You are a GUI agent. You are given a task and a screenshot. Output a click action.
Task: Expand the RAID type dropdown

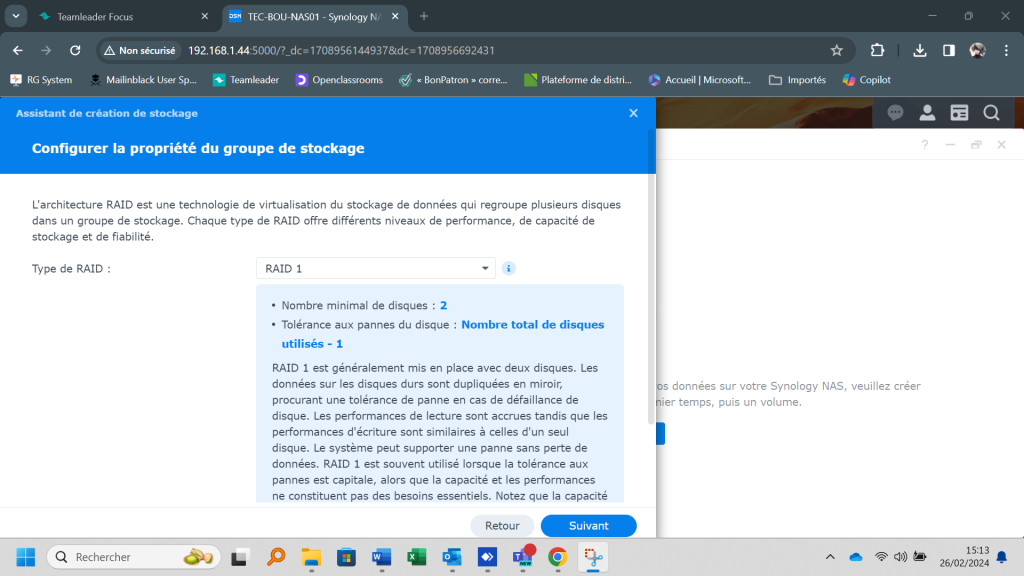[x=485, y=268]
